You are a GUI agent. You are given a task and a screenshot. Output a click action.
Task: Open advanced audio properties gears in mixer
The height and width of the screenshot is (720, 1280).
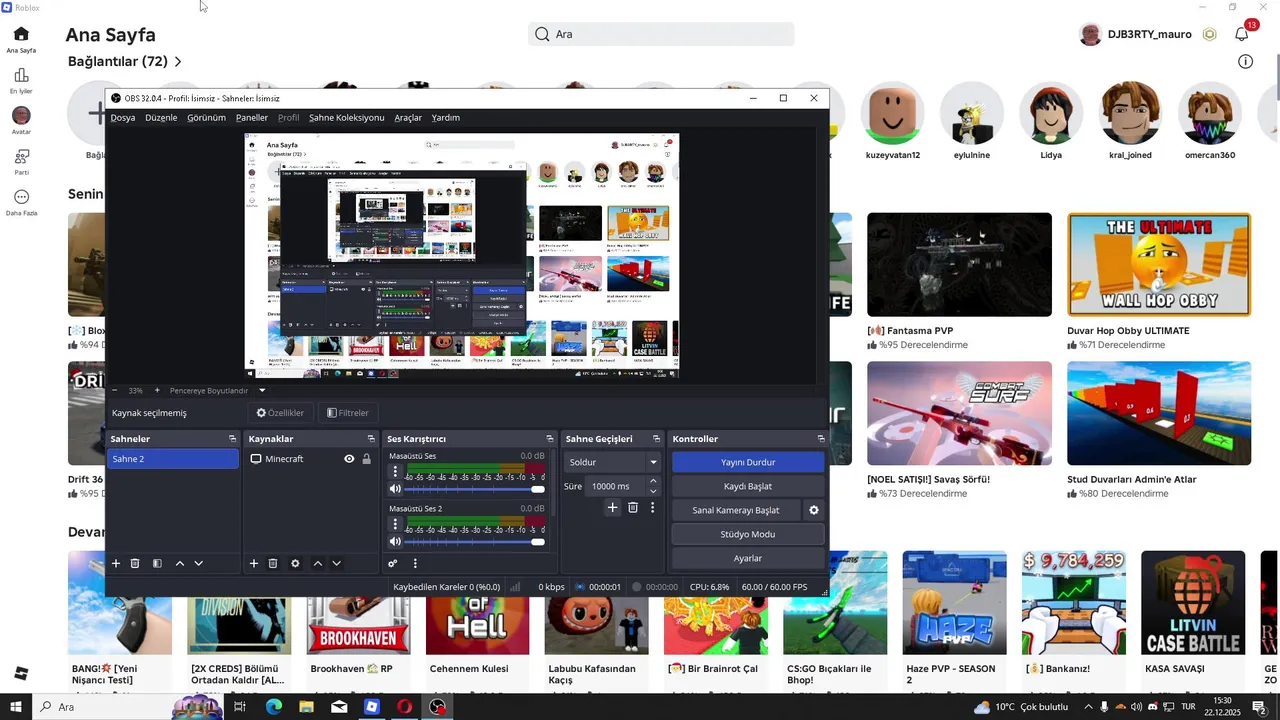[393, 563]
